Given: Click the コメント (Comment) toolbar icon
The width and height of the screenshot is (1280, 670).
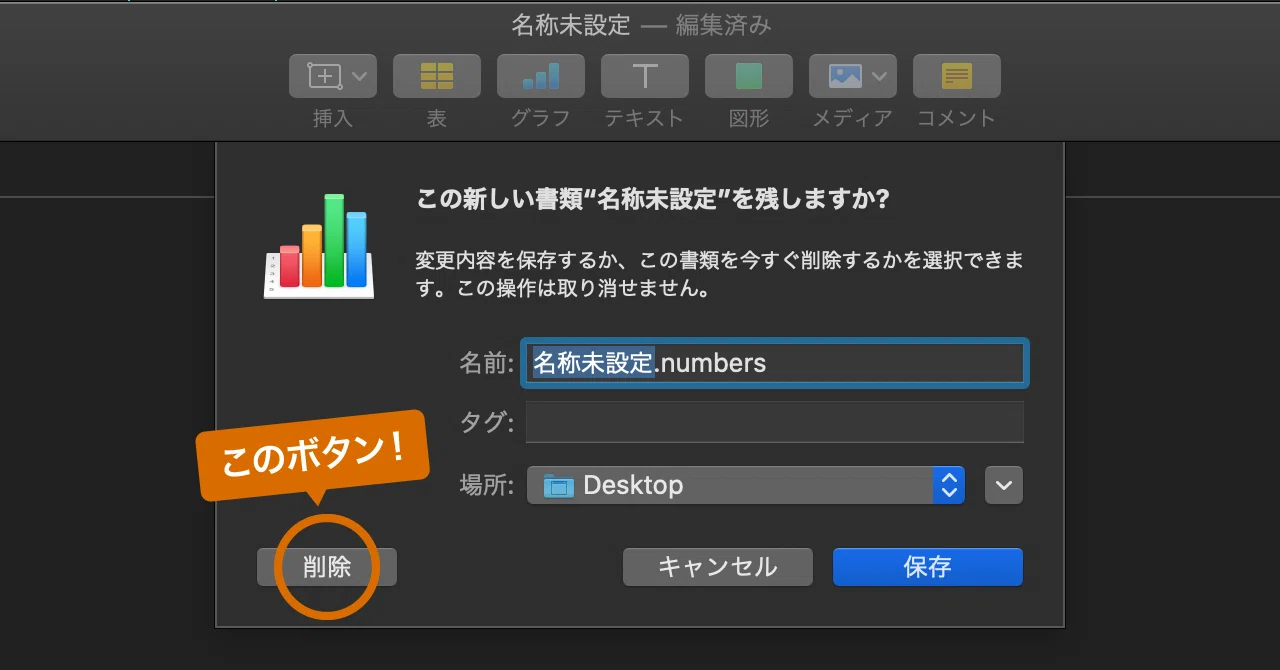Looking at the screenshot, I should coord(957,76).
